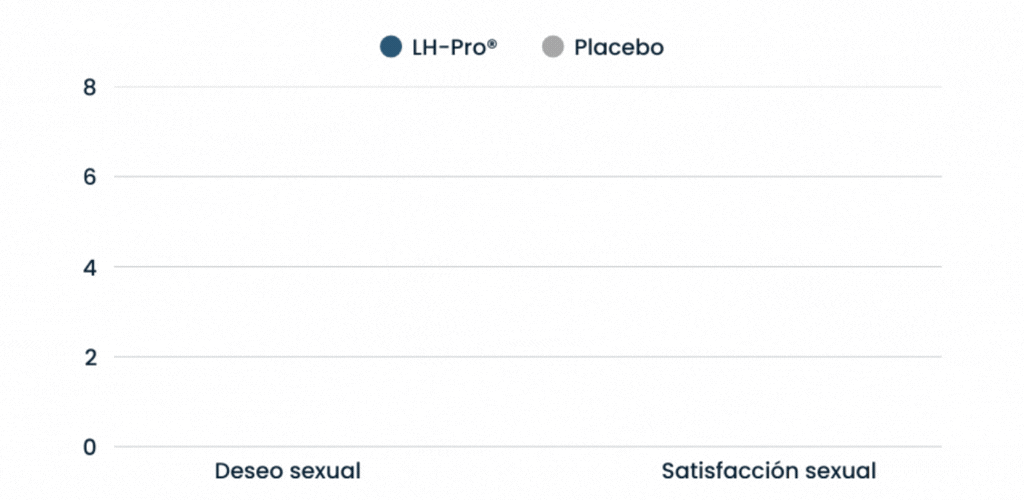Click the horizontal gridline at value 8
1024x500 pixels.
click(x=528, y=87)
